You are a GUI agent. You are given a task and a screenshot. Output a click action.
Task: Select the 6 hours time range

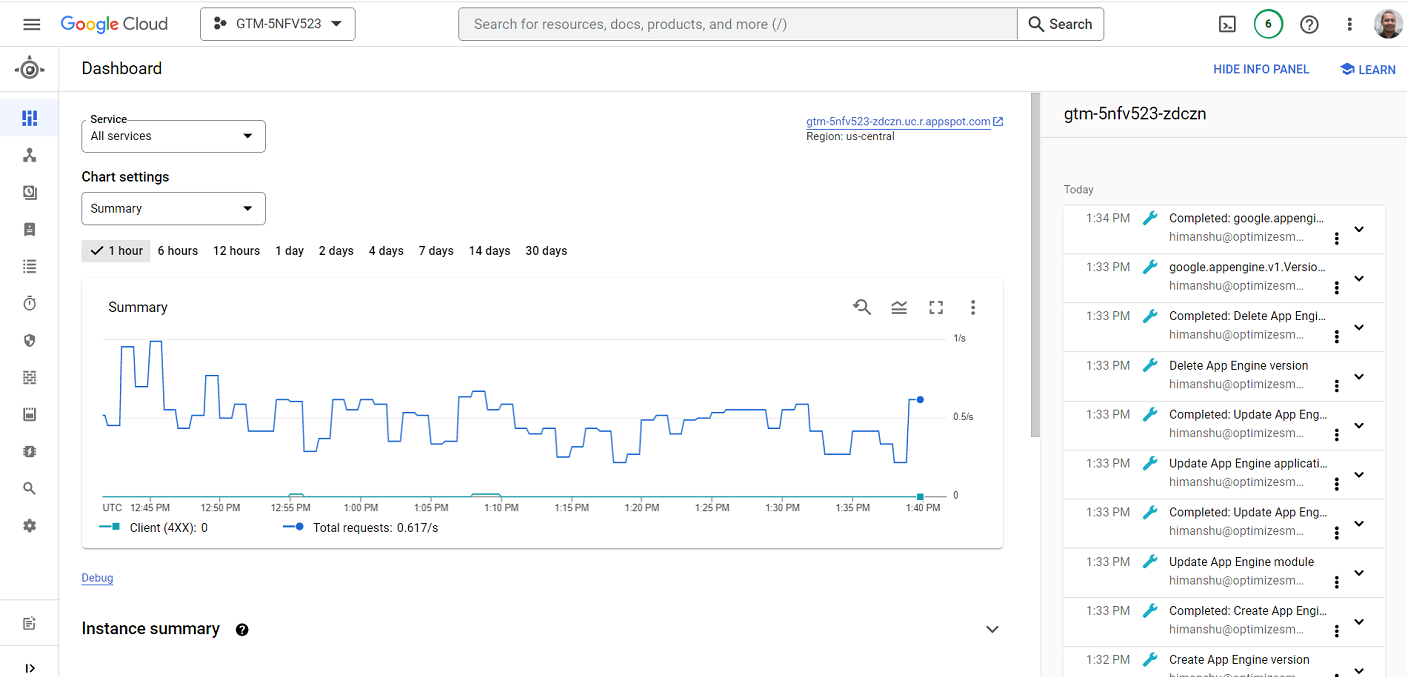point(178,251)
